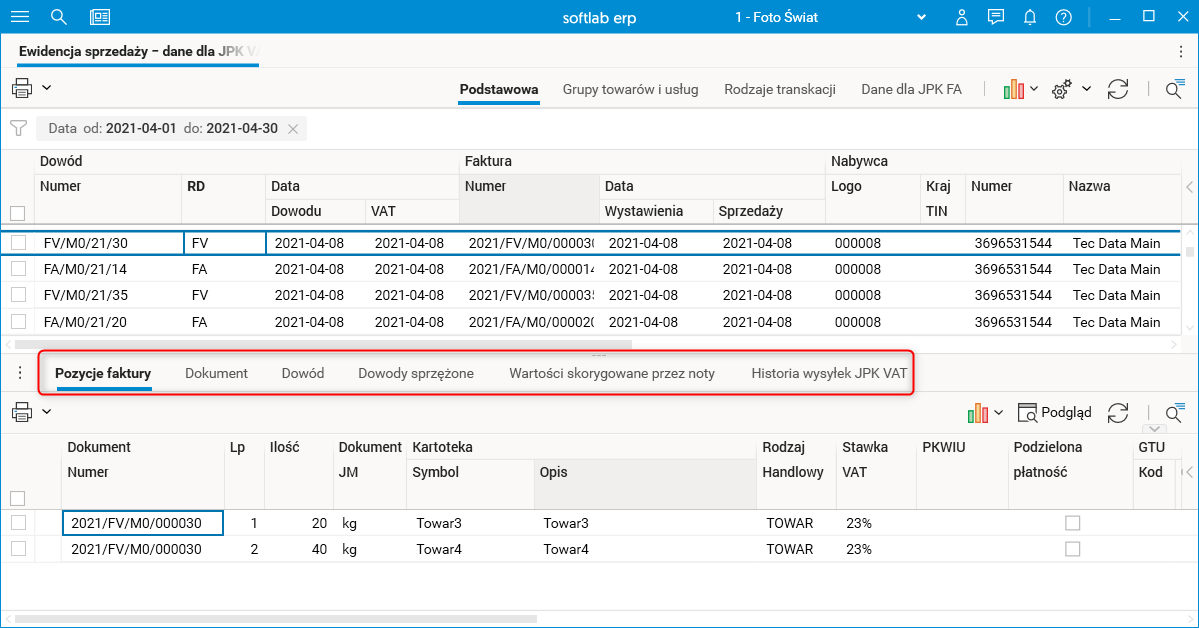The image size is (1199, 628).
Task: Open the news panel icon in title bar
Action: click(99, 17)
